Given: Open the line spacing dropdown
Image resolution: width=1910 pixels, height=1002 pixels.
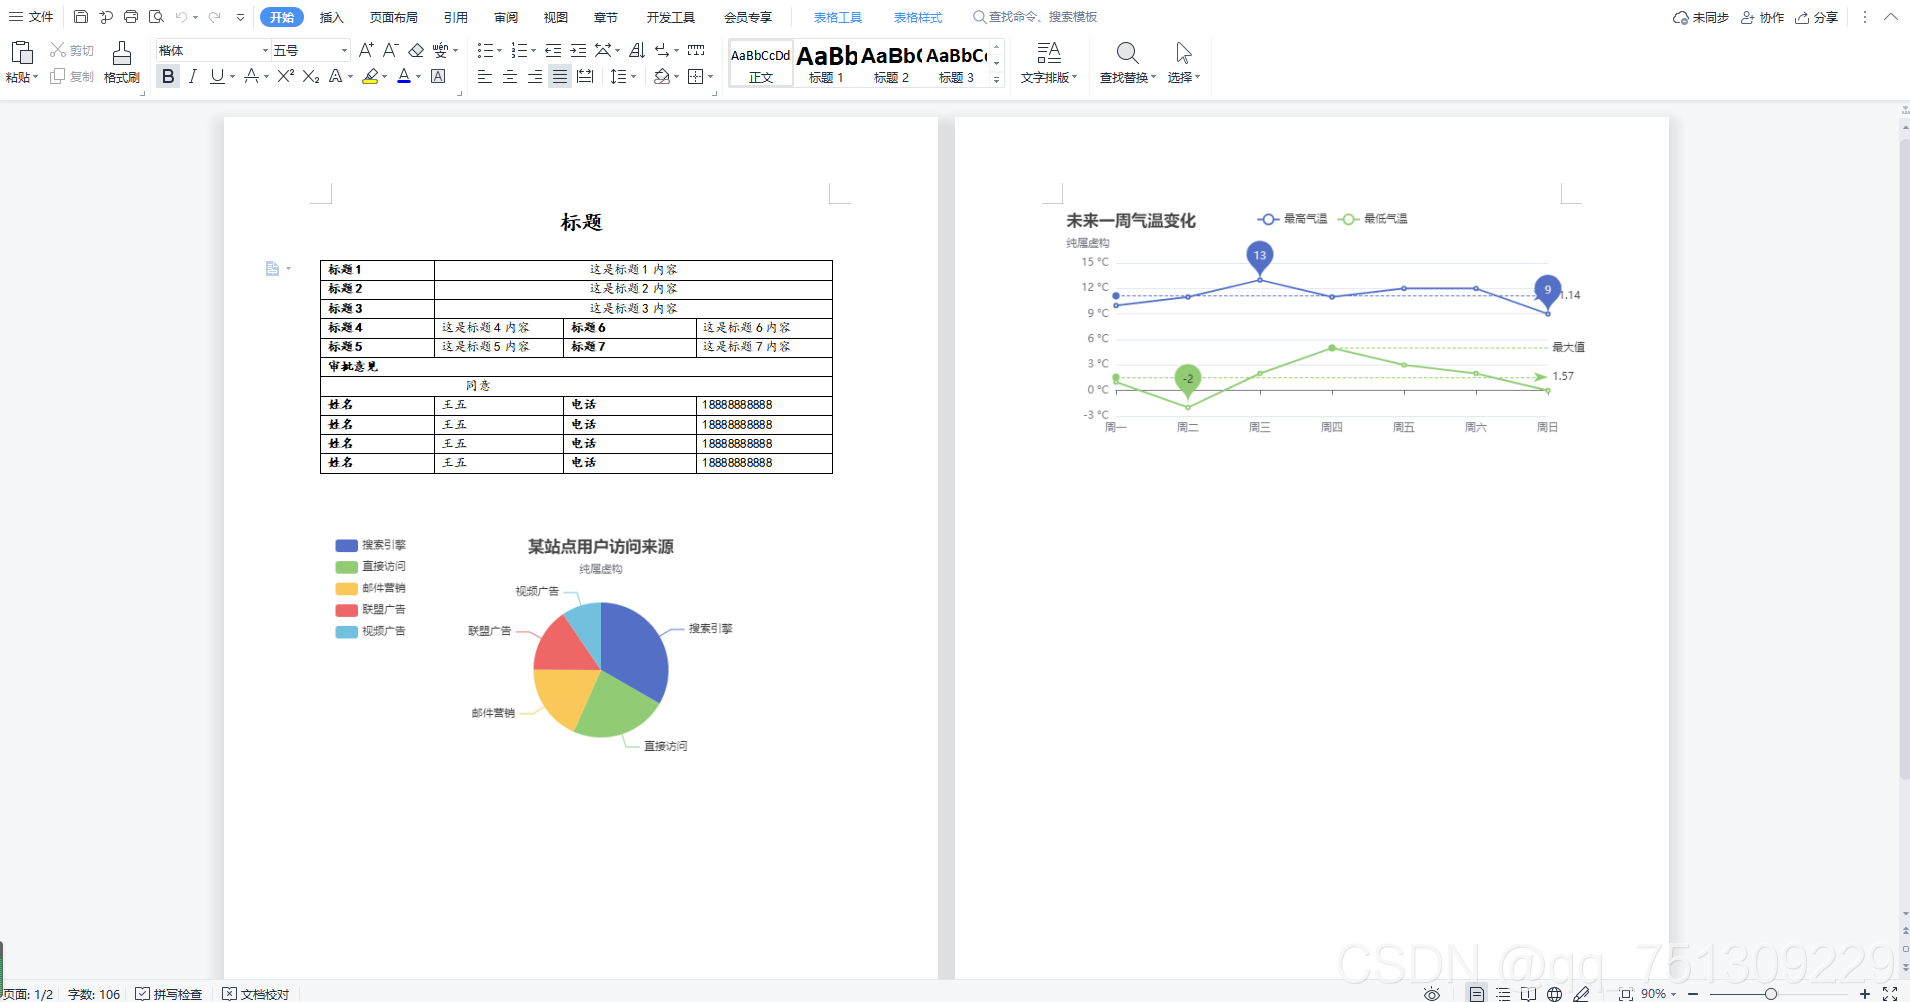Looking at the screenshot, I should [x=633, y=76].
